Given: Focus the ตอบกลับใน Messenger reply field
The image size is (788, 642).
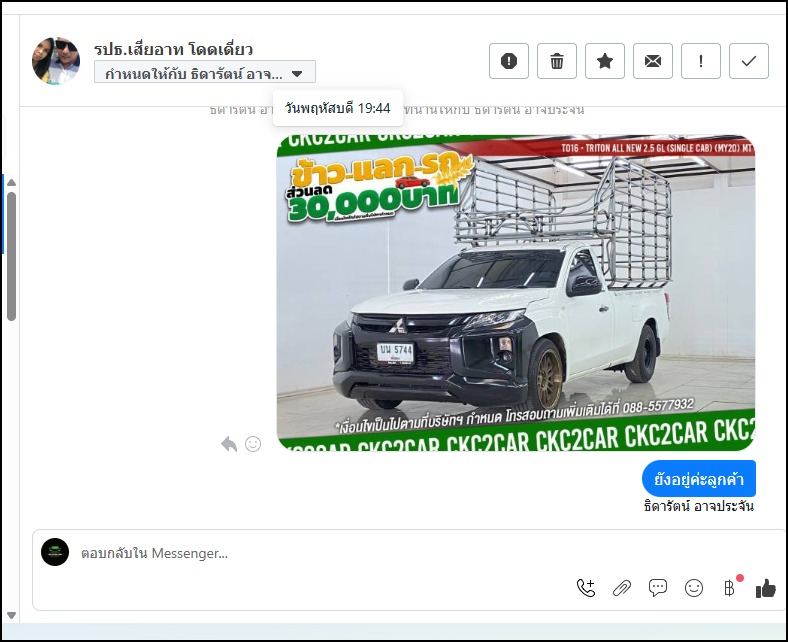Looking at the screenshot, I should [x=322, y=553].
